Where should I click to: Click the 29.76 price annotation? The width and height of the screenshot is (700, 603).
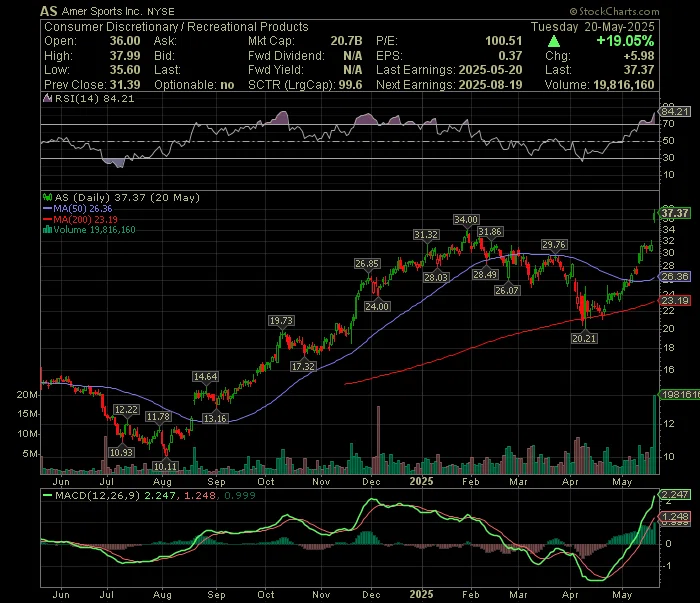(554, 244)
